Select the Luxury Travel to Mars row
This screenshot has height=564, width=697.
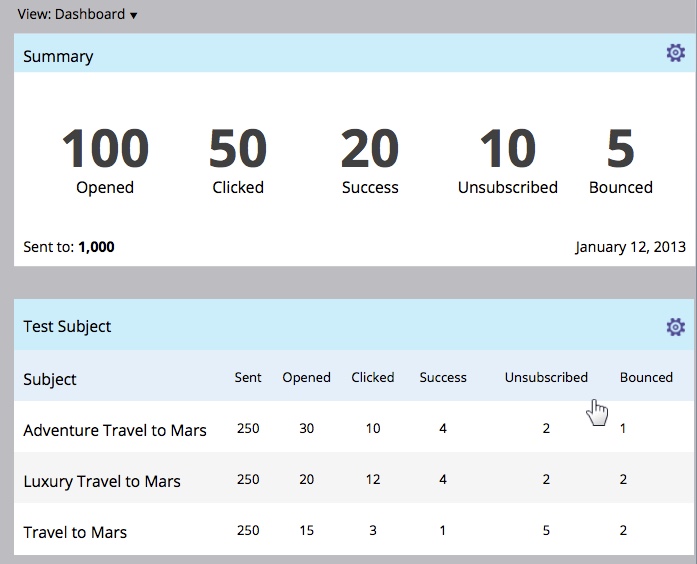pyautogui.click(x=102, y=481)
